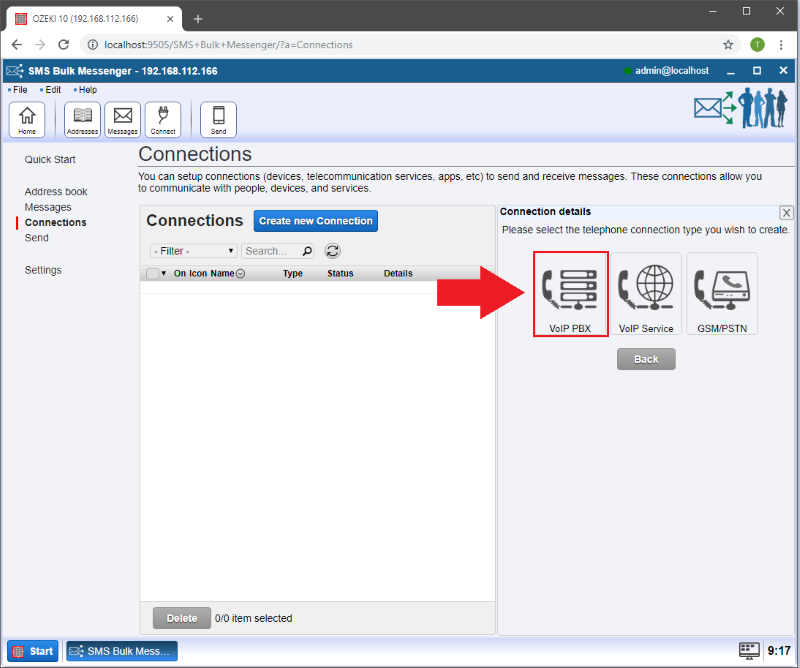Open the Messages envelope icon
800x668 pixels.
tap(123, 119)
